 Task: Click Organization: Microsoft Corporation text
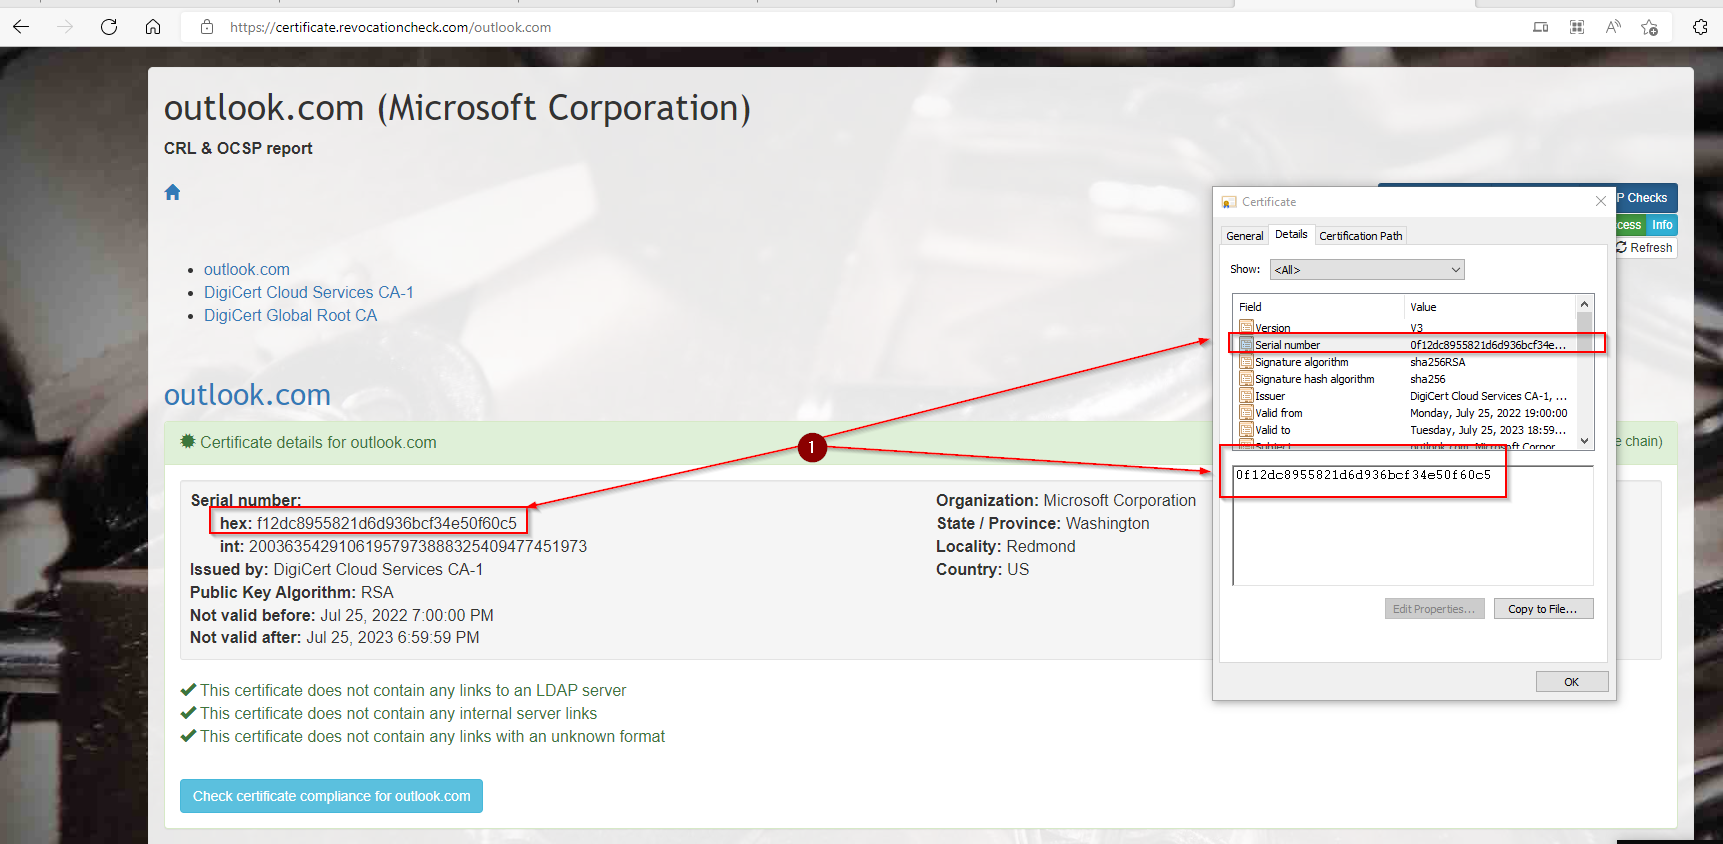(x=1066, y=500)
